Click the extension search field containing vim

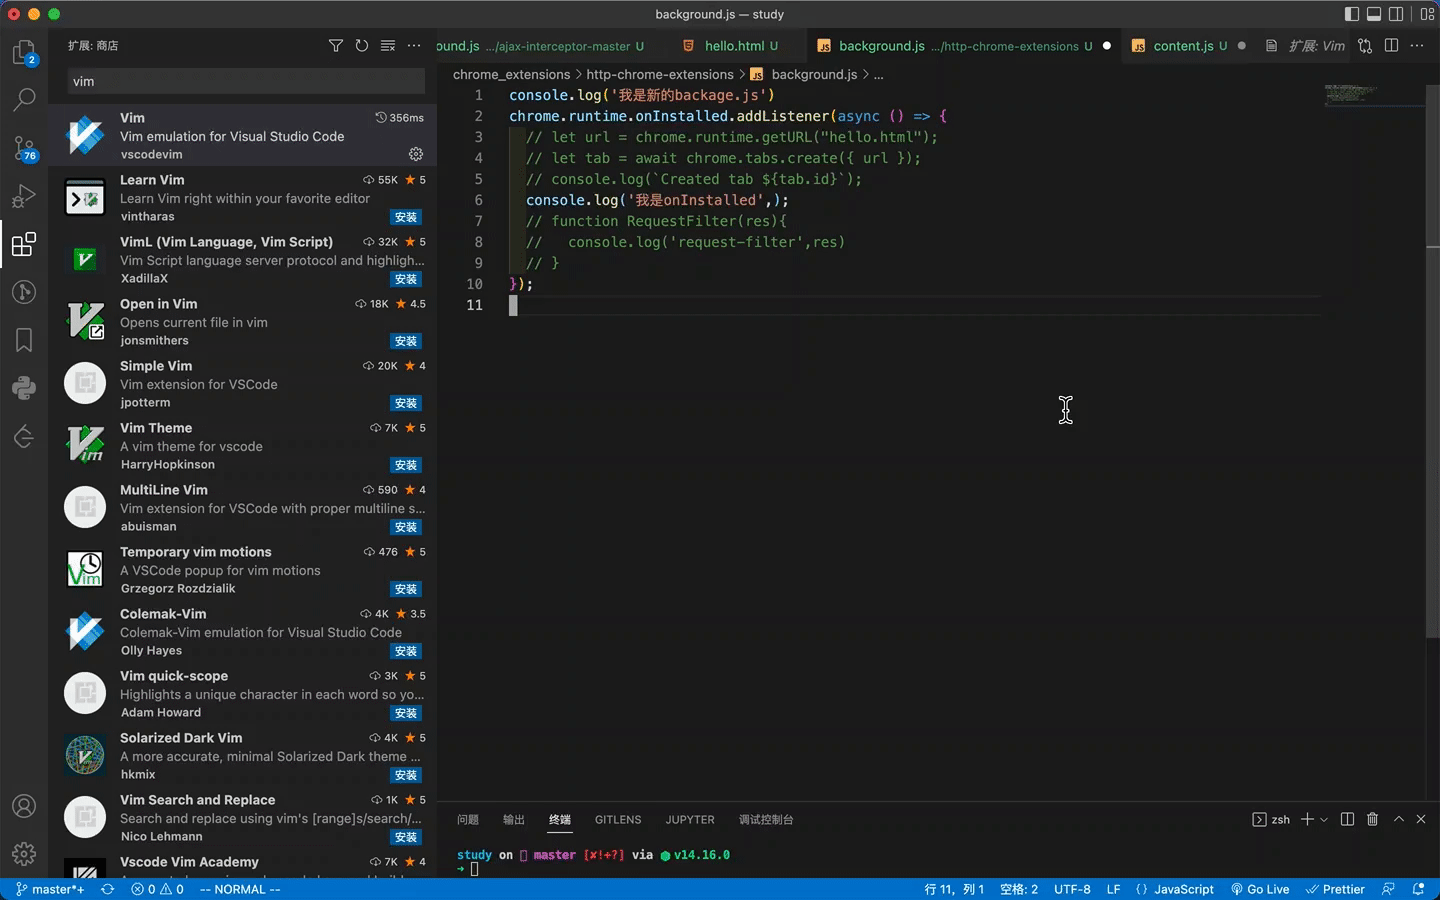[x=246, y=81]
